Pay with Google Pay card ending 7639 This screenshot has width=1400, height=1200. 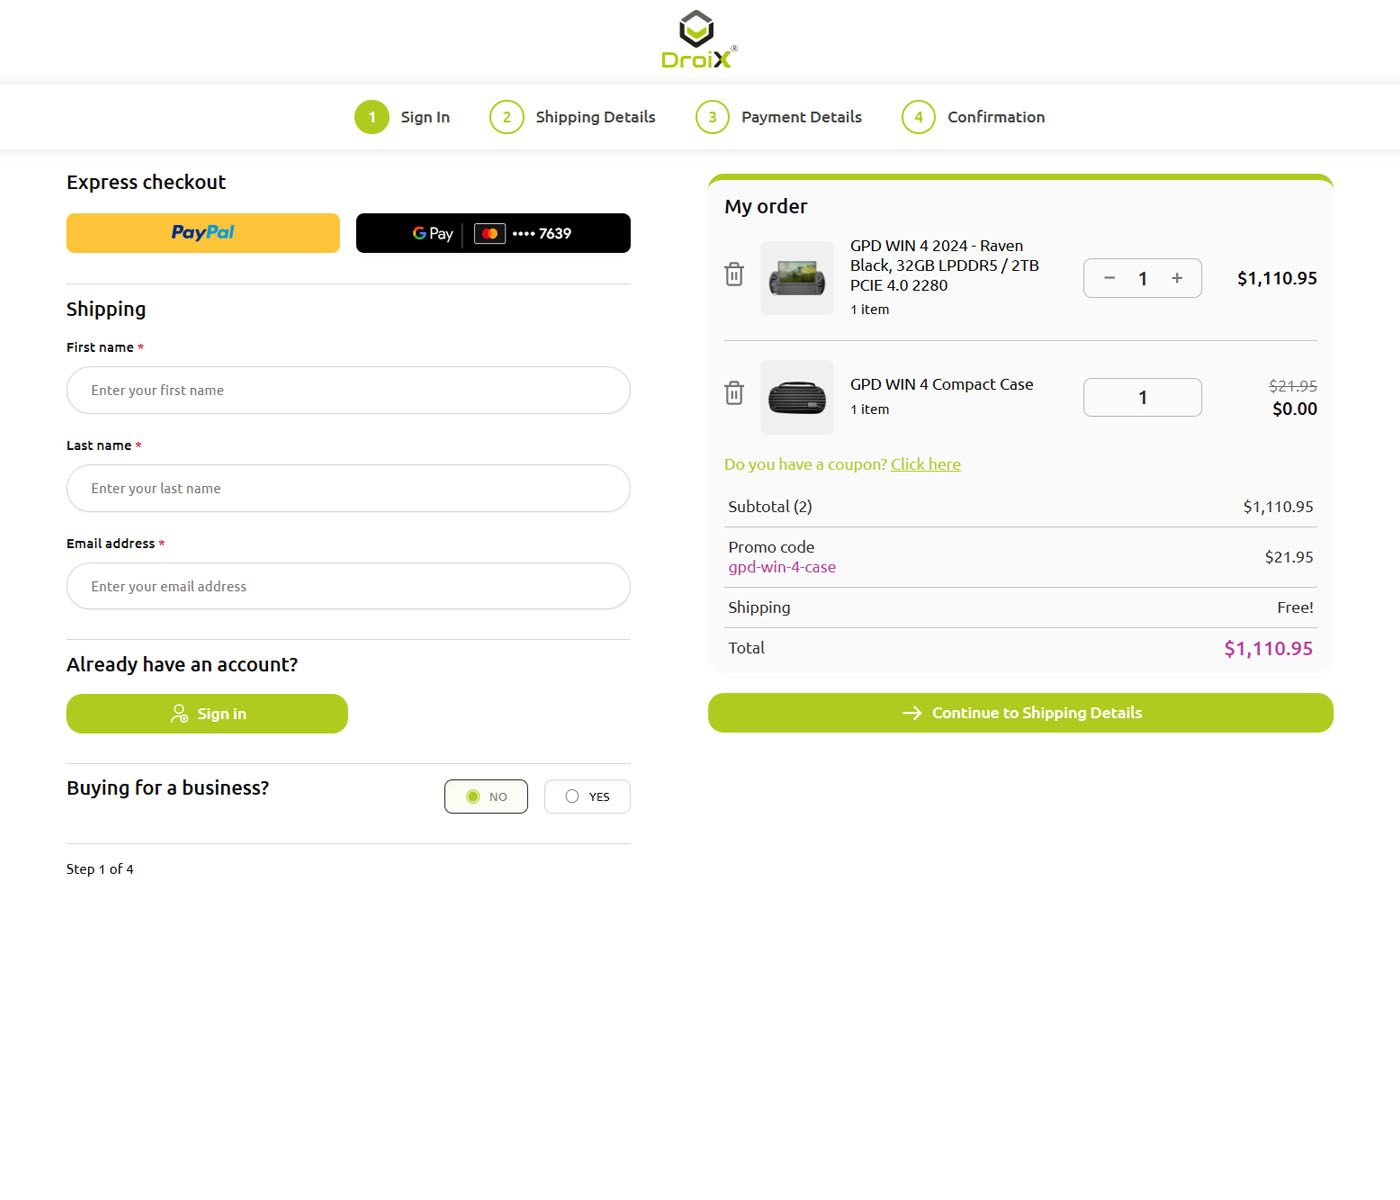click(x=493, y=233)
